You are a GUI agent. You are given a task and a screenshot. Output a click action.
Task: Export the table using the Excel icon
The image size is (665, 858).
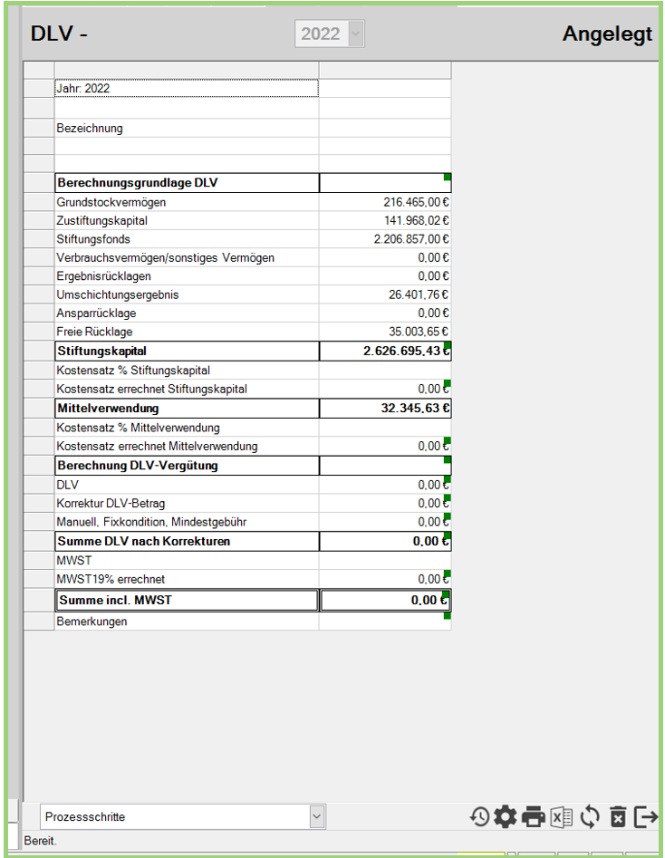coord(562,817)
